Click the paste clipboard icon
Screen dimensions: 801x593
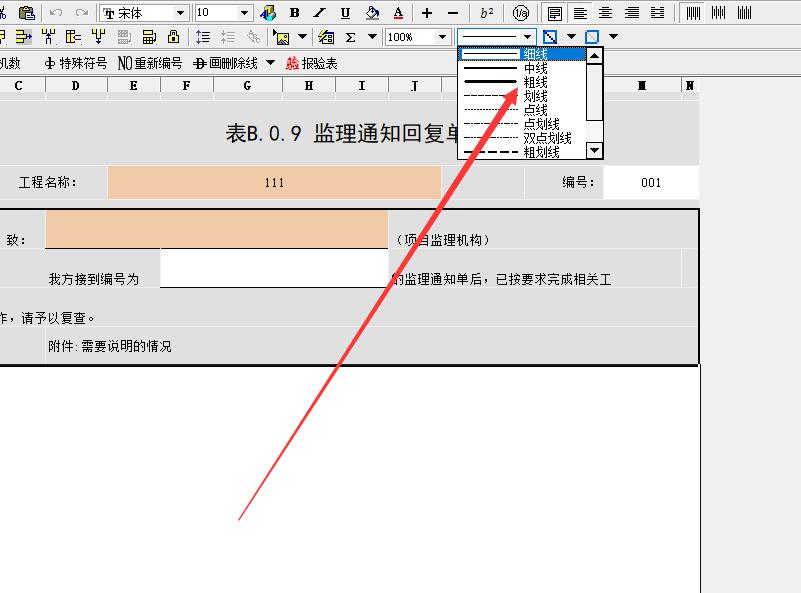(26, 12)
